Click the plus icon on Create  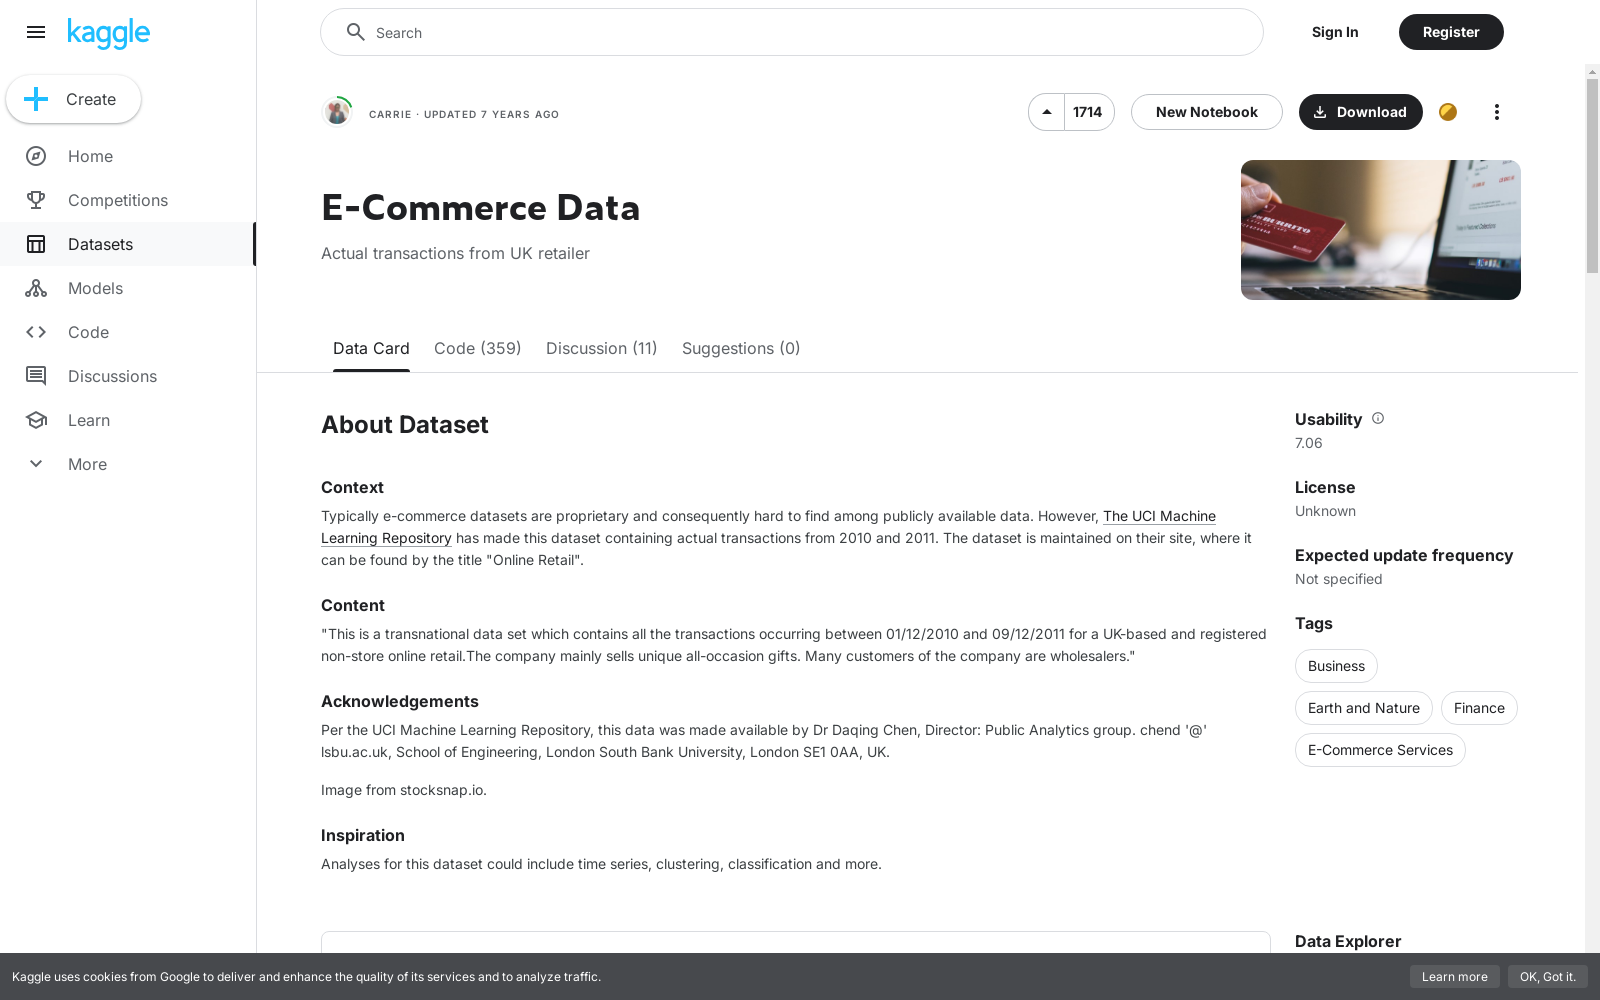click(x=36, y=99)
